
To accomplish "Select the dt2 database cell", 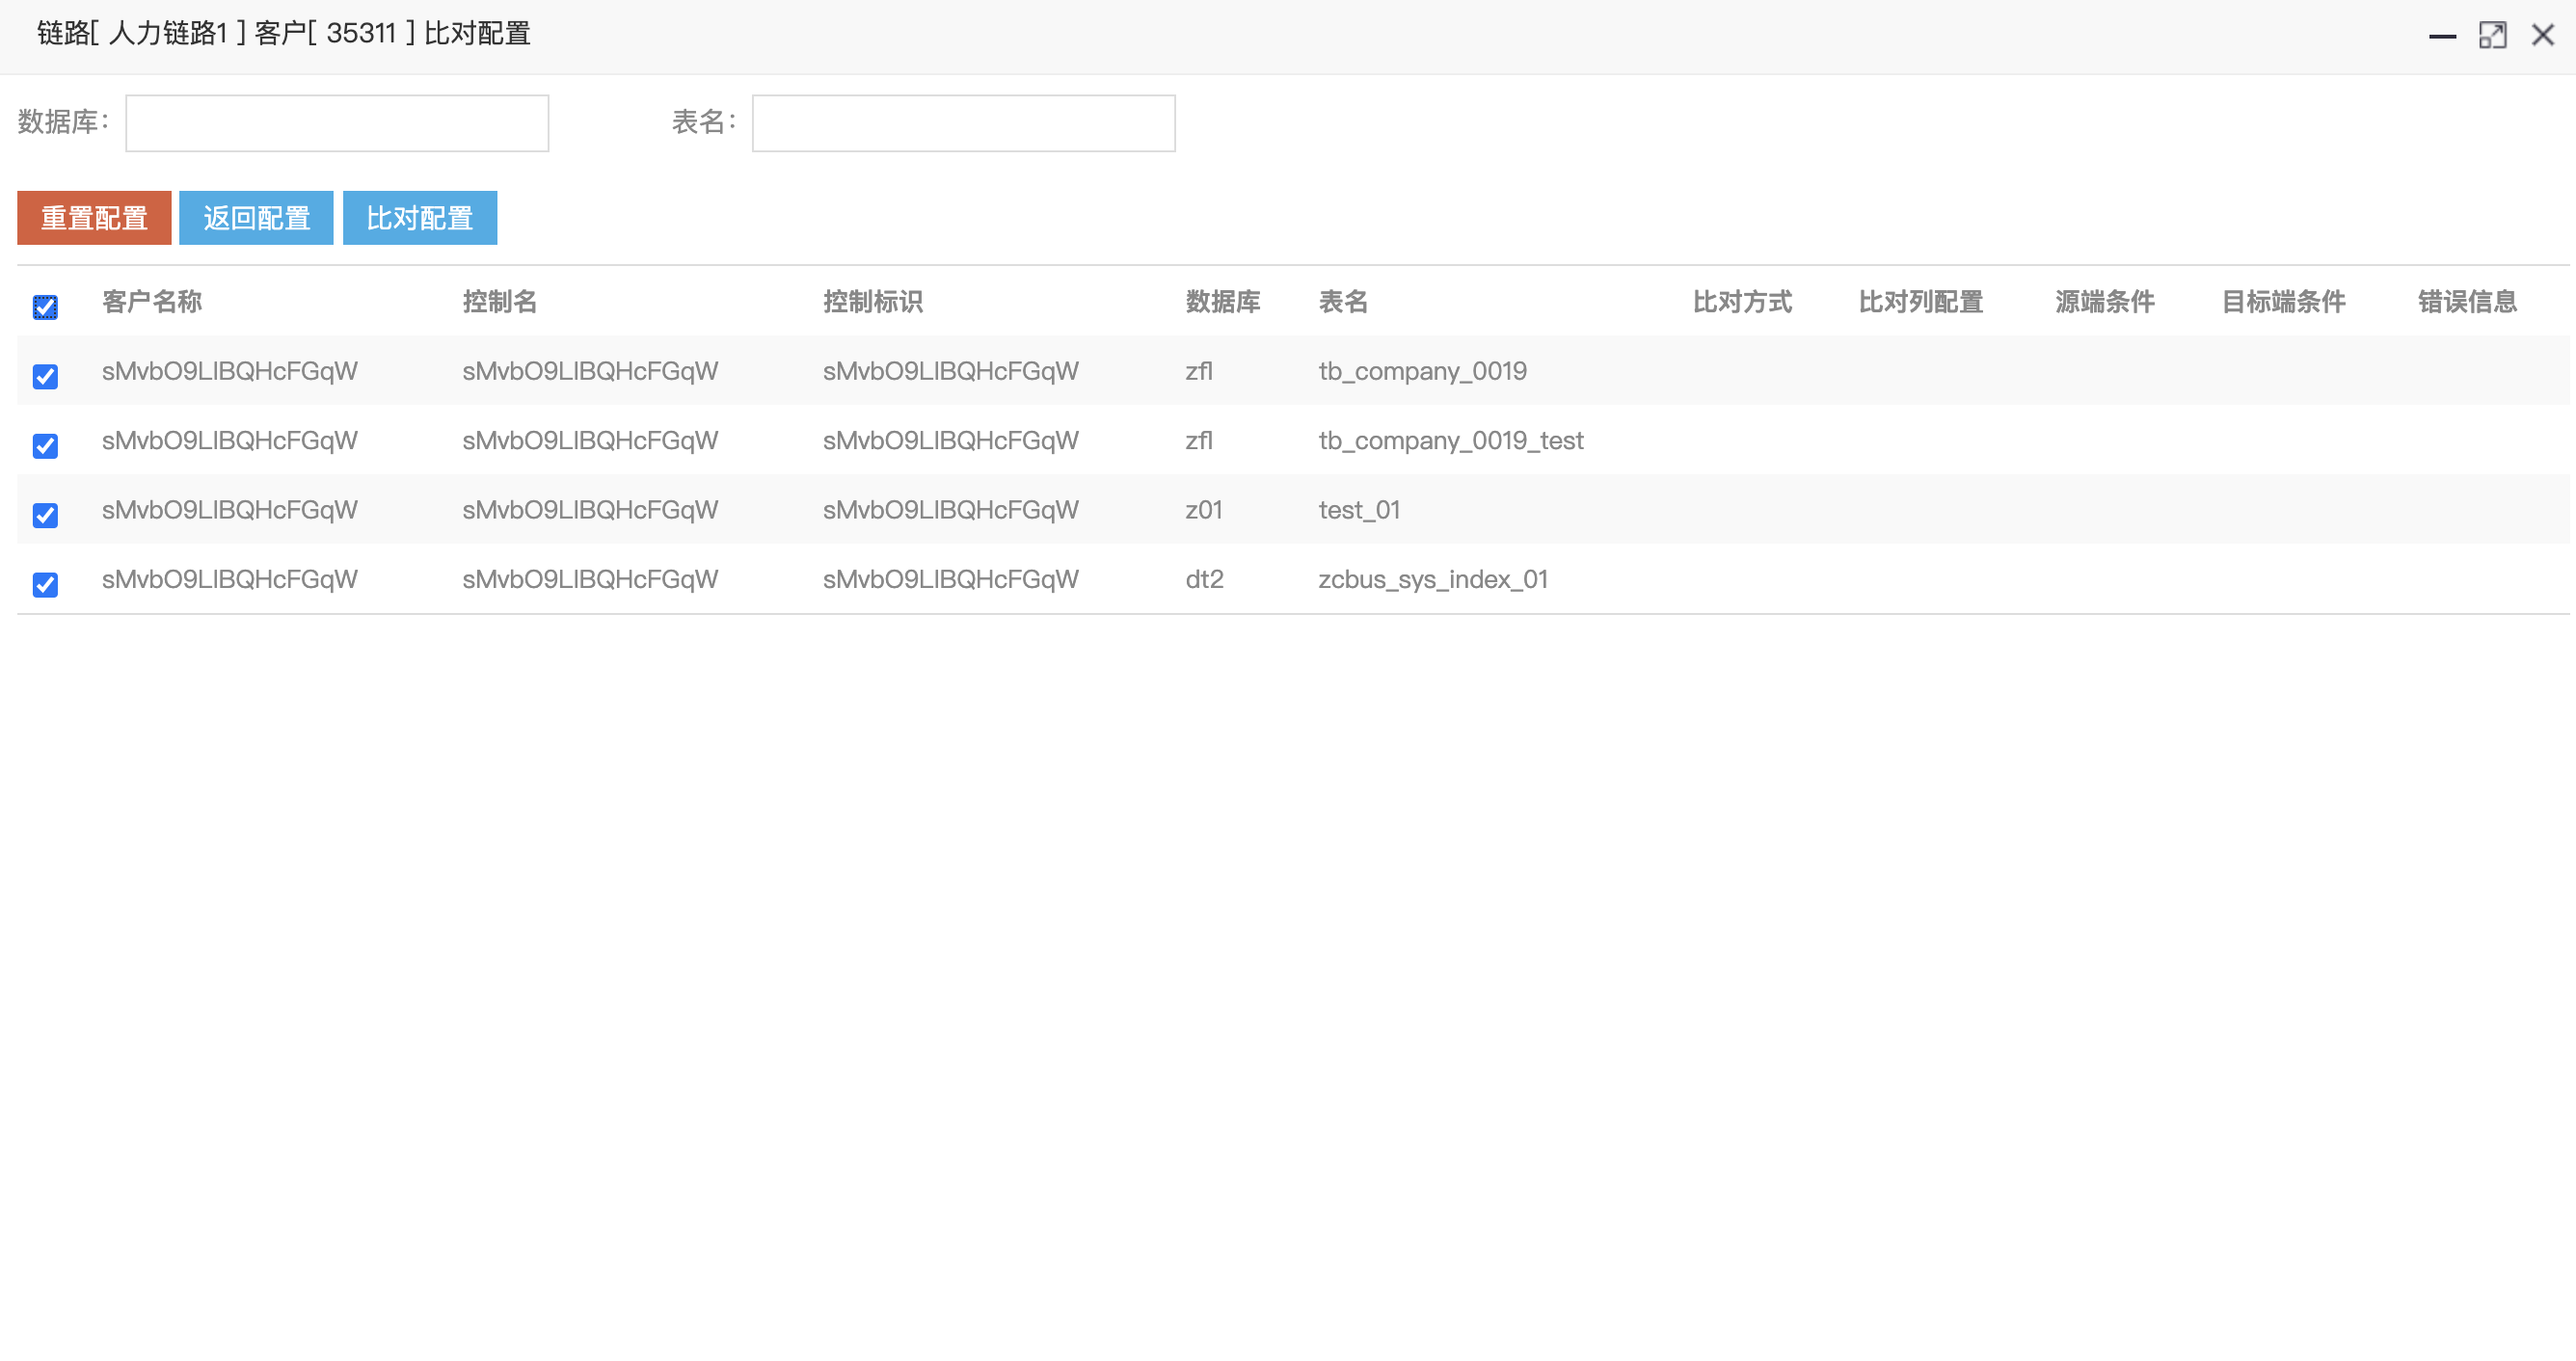I will point(1204,580).
